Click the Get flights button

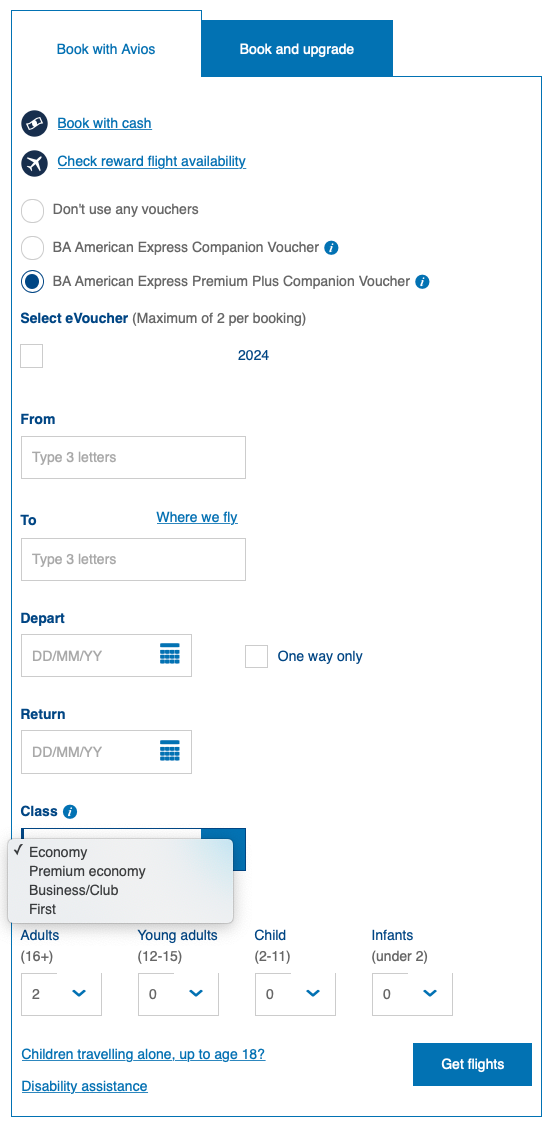coord(472,1064)
